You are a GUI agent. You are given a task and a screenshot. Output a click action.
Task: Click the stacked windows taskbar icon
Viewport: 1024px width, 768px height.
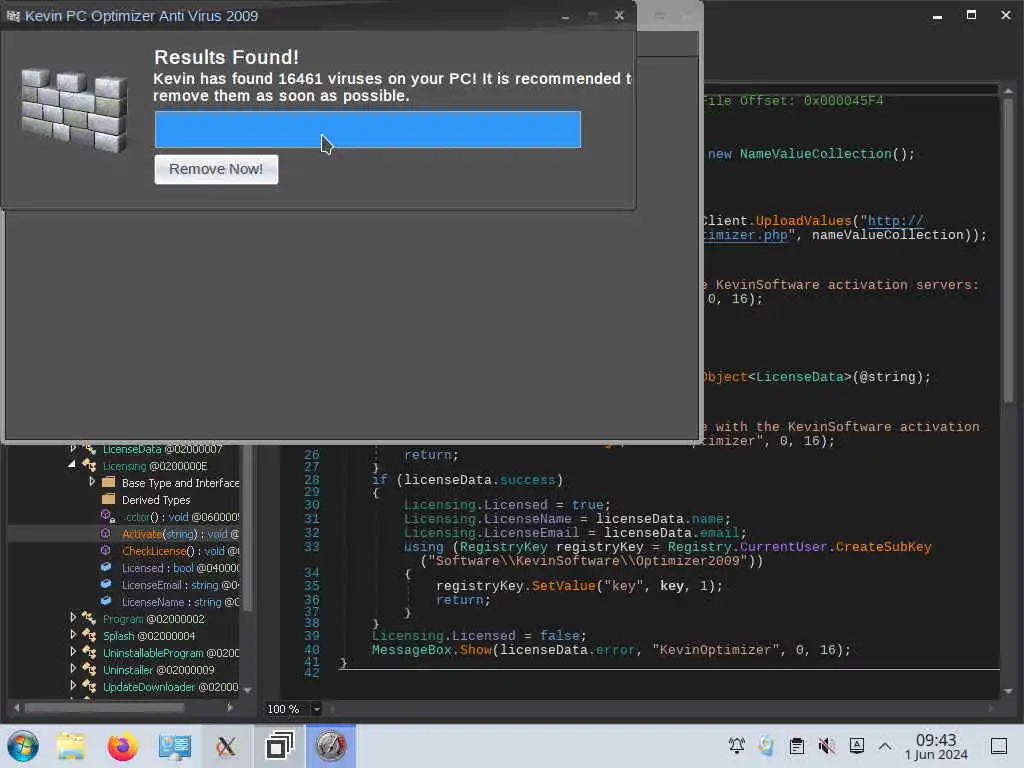280,746
